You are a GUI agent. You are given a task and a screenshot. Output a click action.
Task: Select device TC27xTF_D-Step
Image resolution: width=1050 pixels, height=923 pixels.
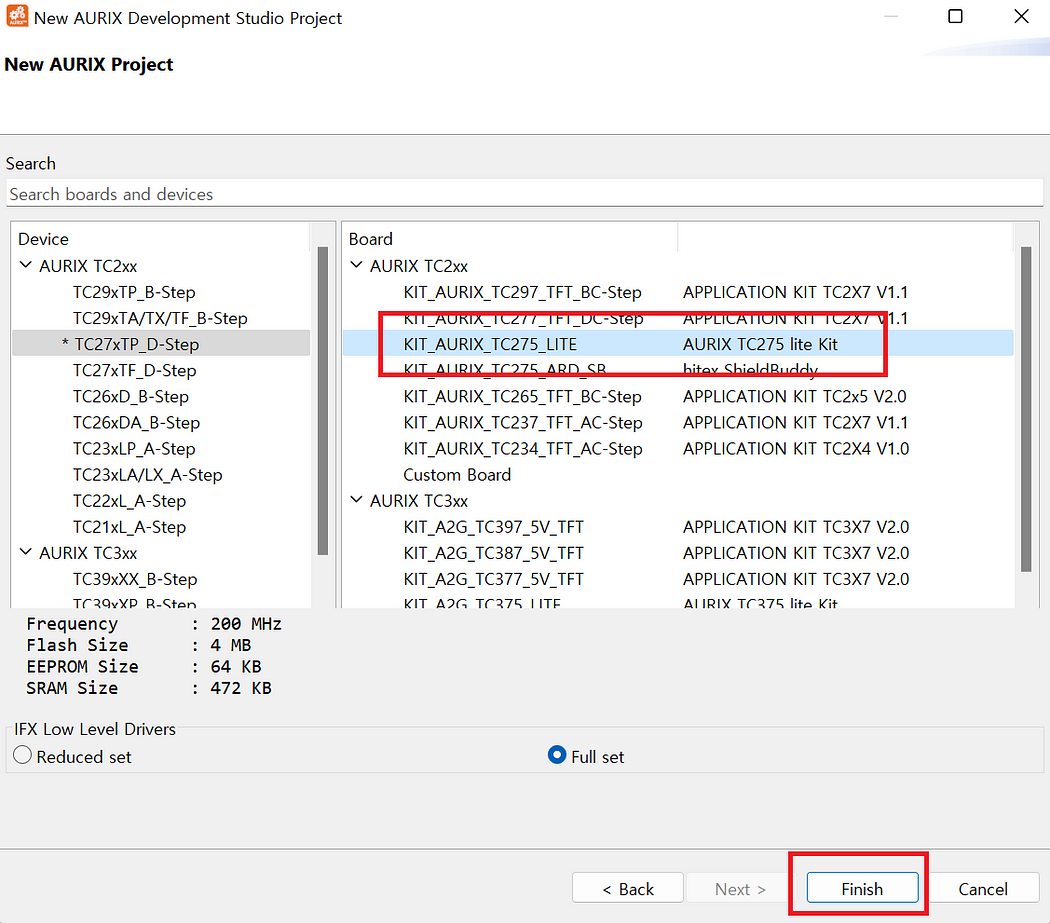(x=135, y=370)
